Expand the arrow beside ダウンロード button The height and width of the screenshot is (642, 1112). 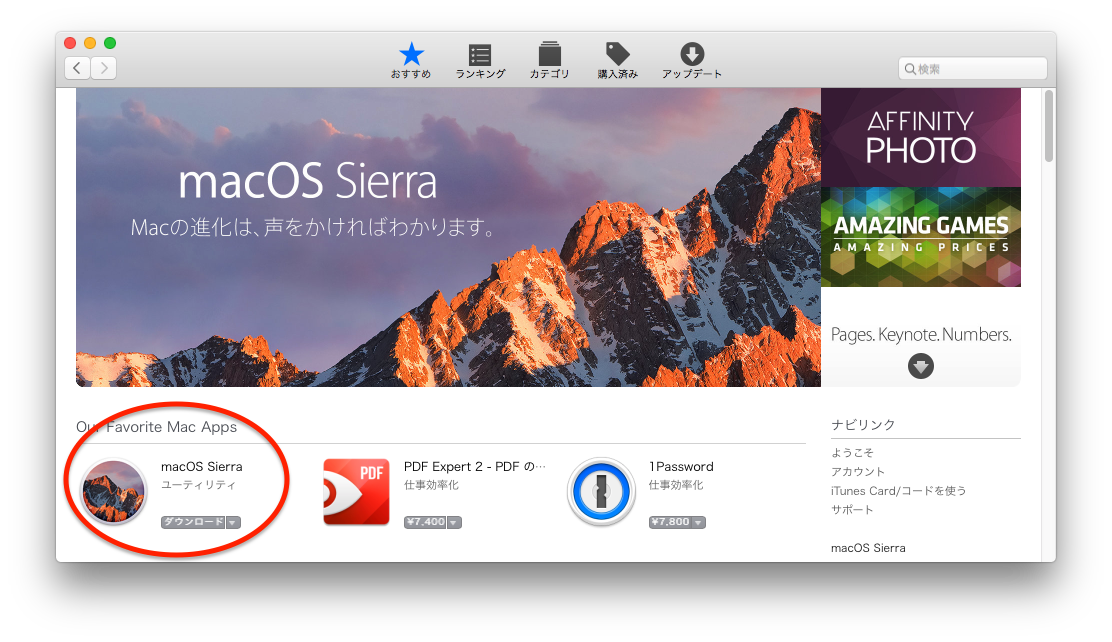click(233, 523)
